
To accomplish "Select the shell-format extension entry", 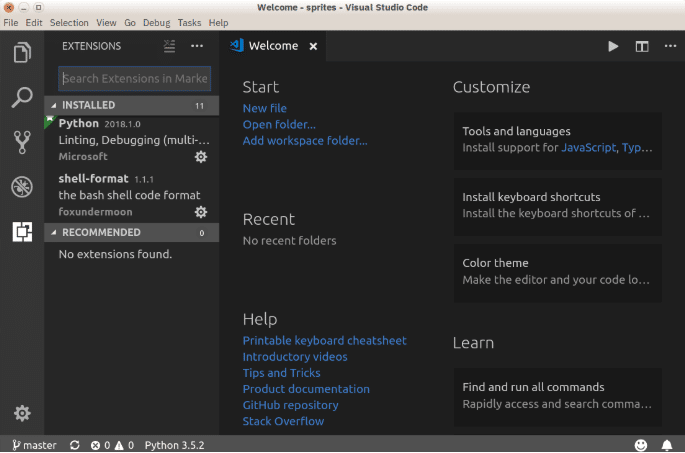I will pyautogui.click(x=131, y=195).
